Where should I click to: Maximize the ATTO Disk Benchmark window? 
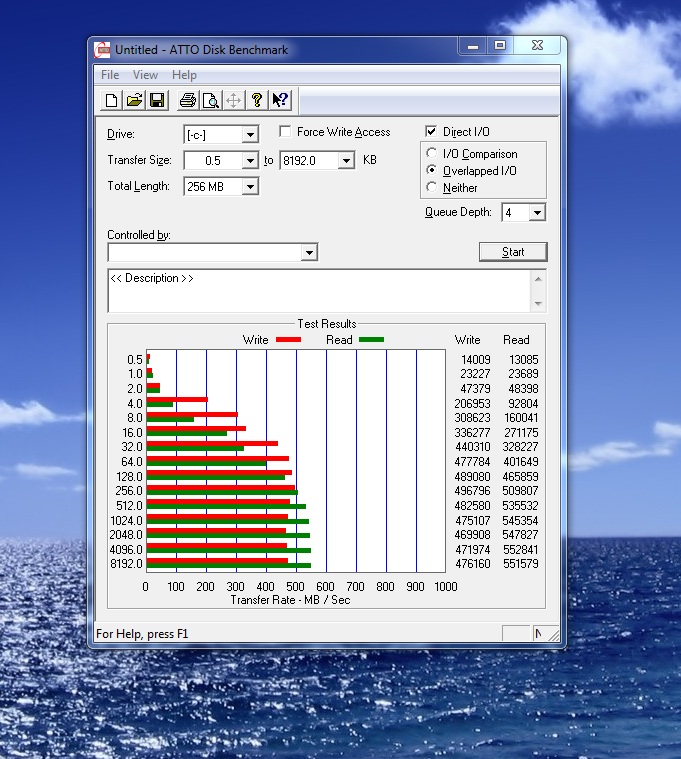500,46
